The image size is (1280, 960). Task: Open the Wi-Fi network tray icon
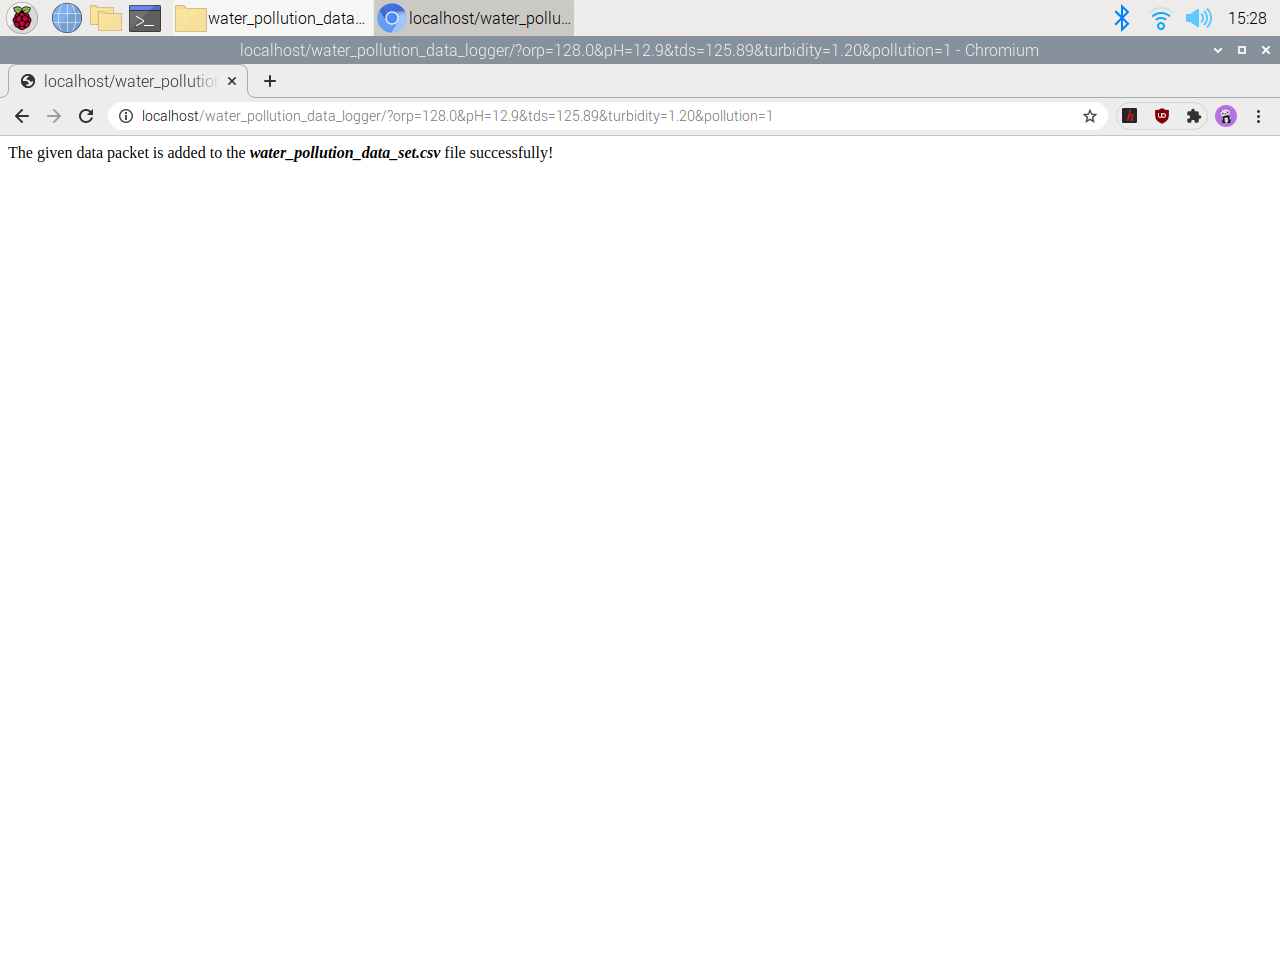click(1159, 18)
